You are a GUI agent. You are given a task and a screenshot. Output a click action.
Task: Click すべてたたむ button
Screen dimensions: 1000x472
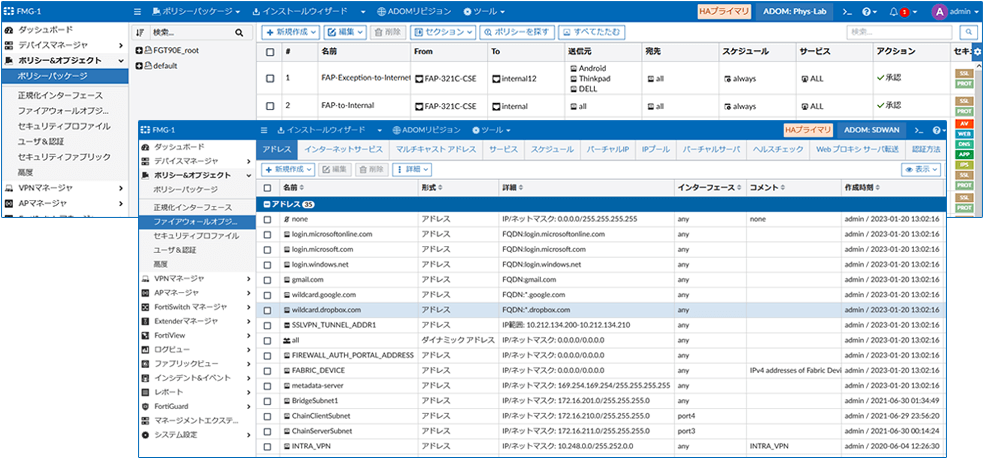click(x=591, y=33)
